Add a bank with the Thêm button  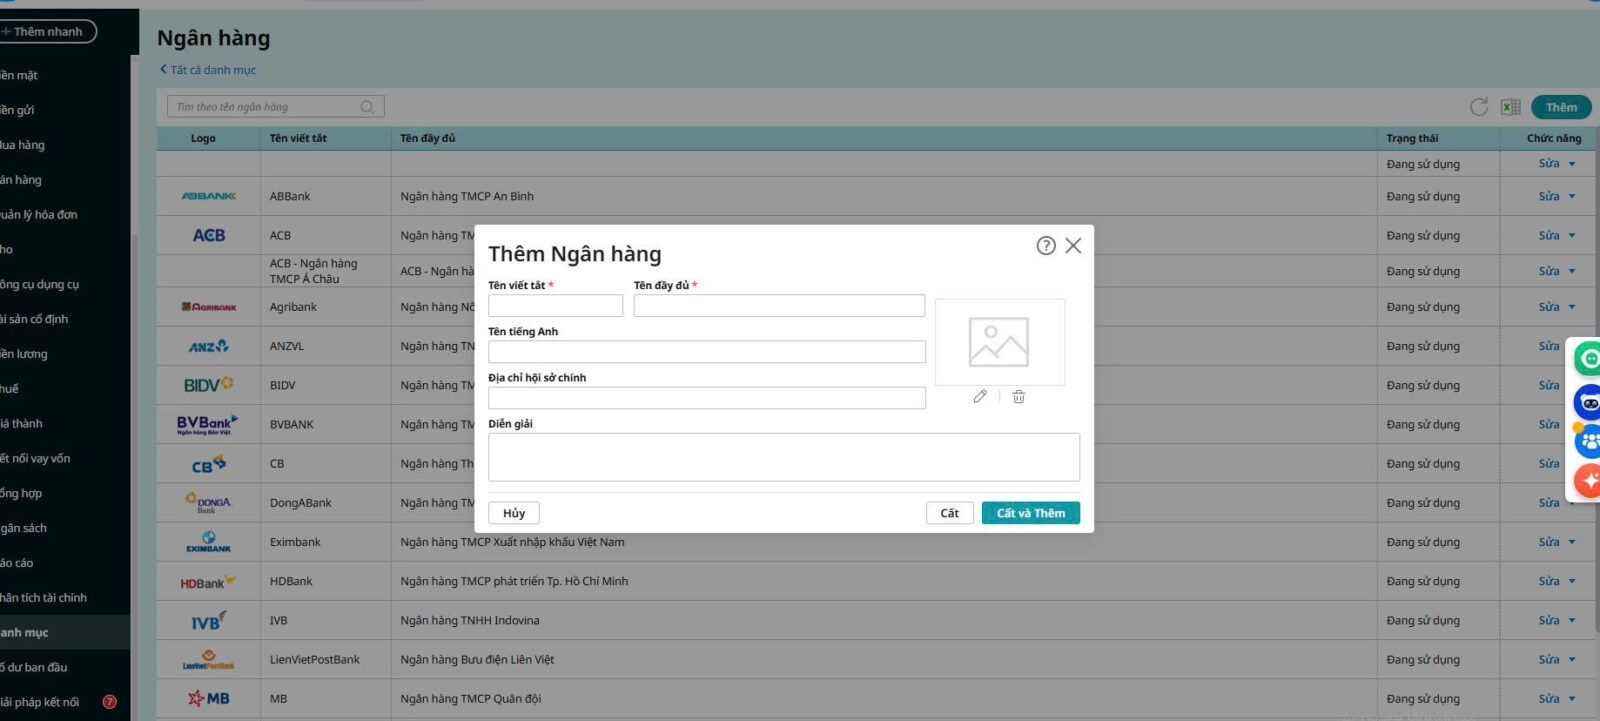click(1561, 107)
